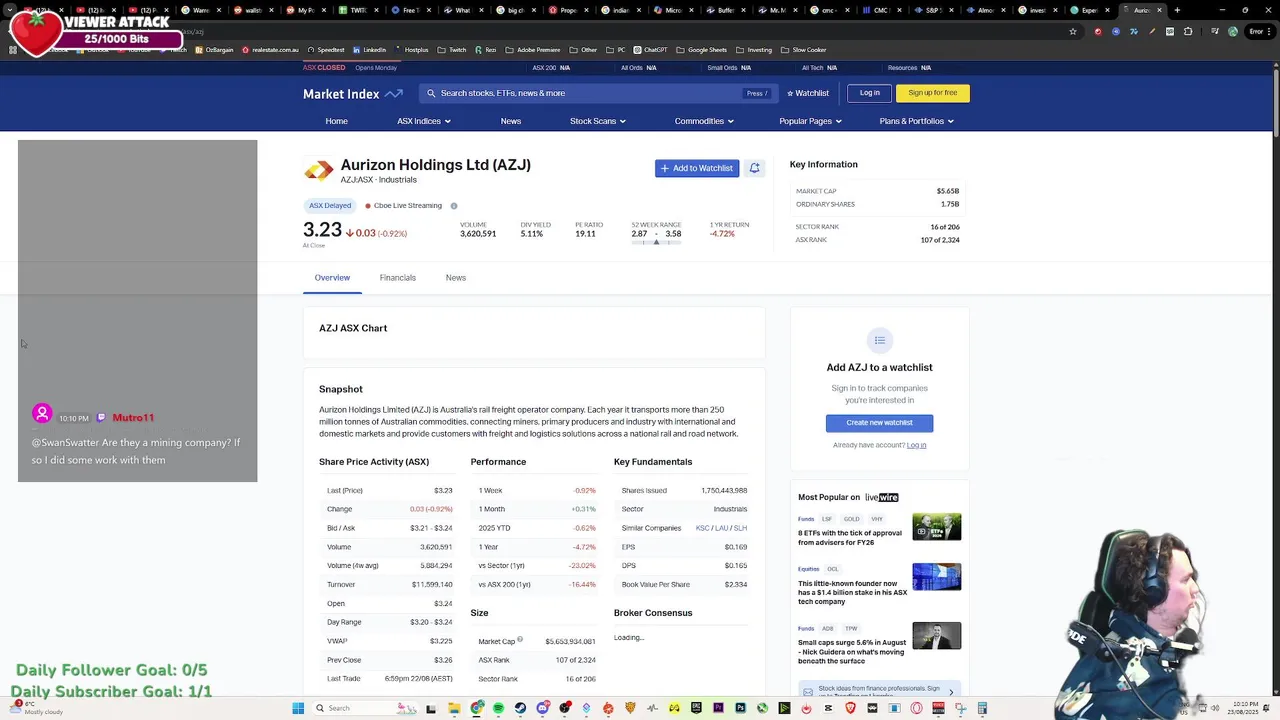Screen dimensions: 1280x720
Task: Expand the Commodities menu
Action: 704,121
